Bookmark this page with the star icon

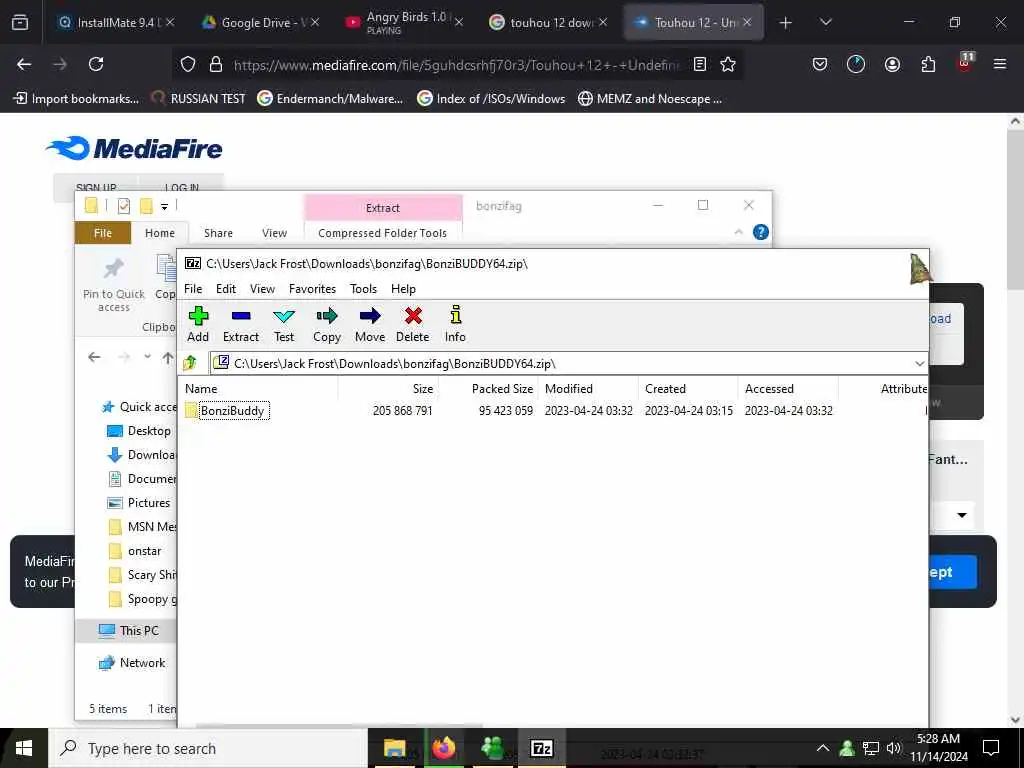[x=728, y=64]
